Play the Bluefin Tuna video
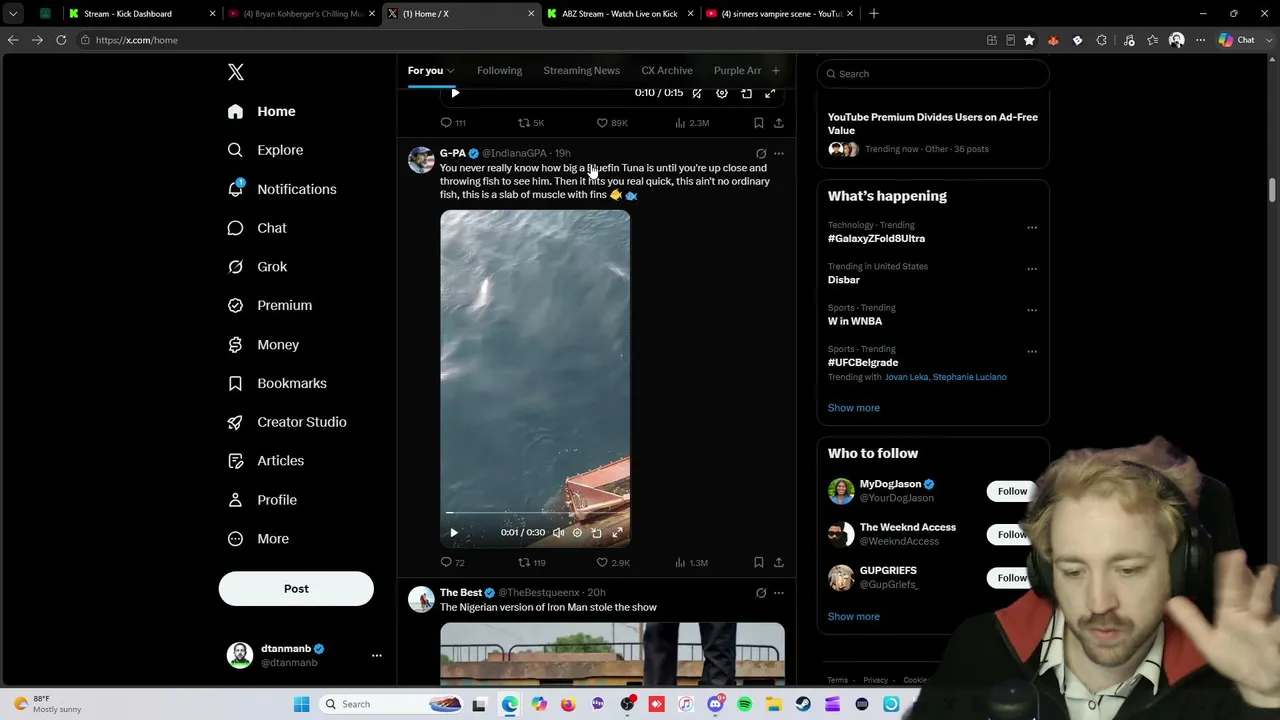This screenshot has width=1280, height=720. [454, 533]
